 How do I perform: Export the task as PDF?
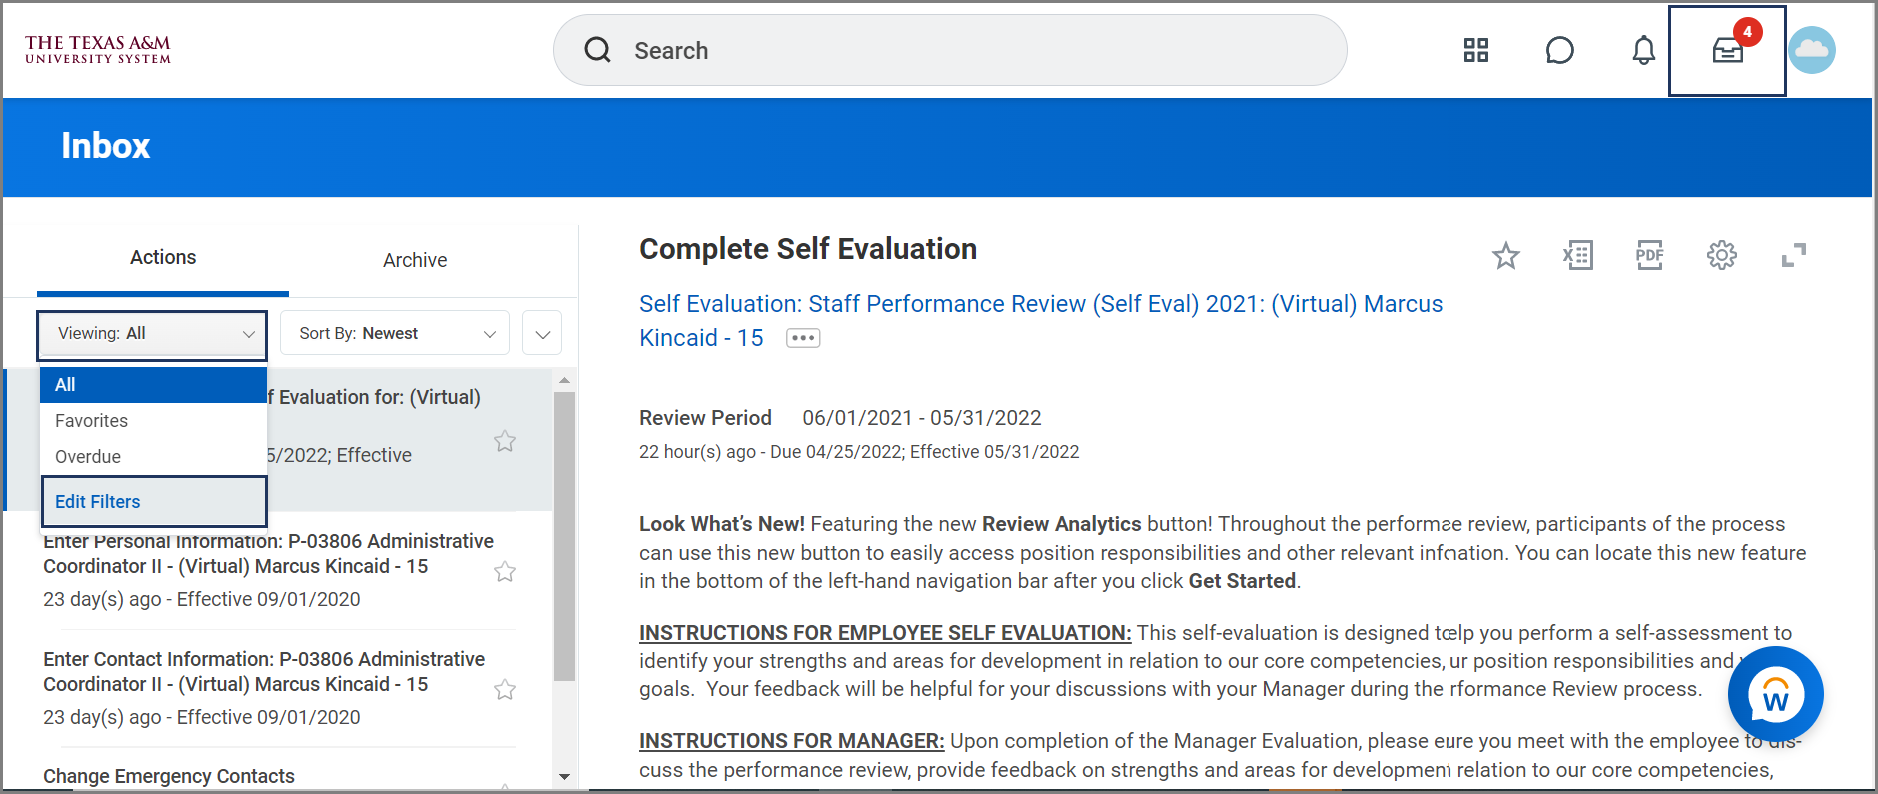point(1649,256)
